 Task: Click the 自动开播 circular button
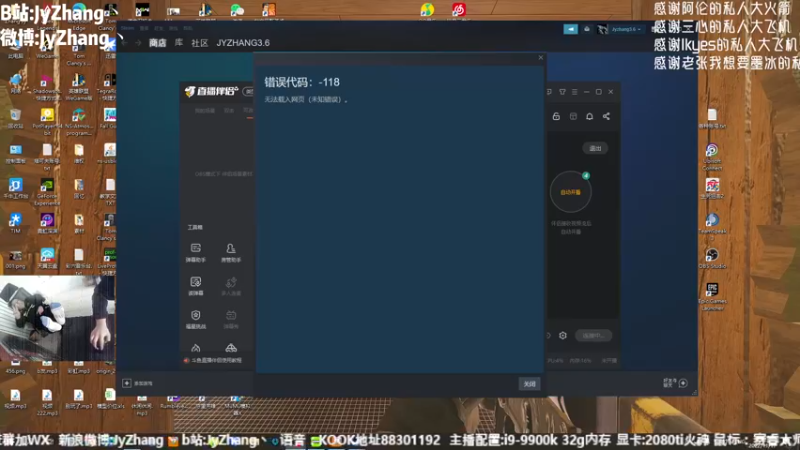point(570,192)
